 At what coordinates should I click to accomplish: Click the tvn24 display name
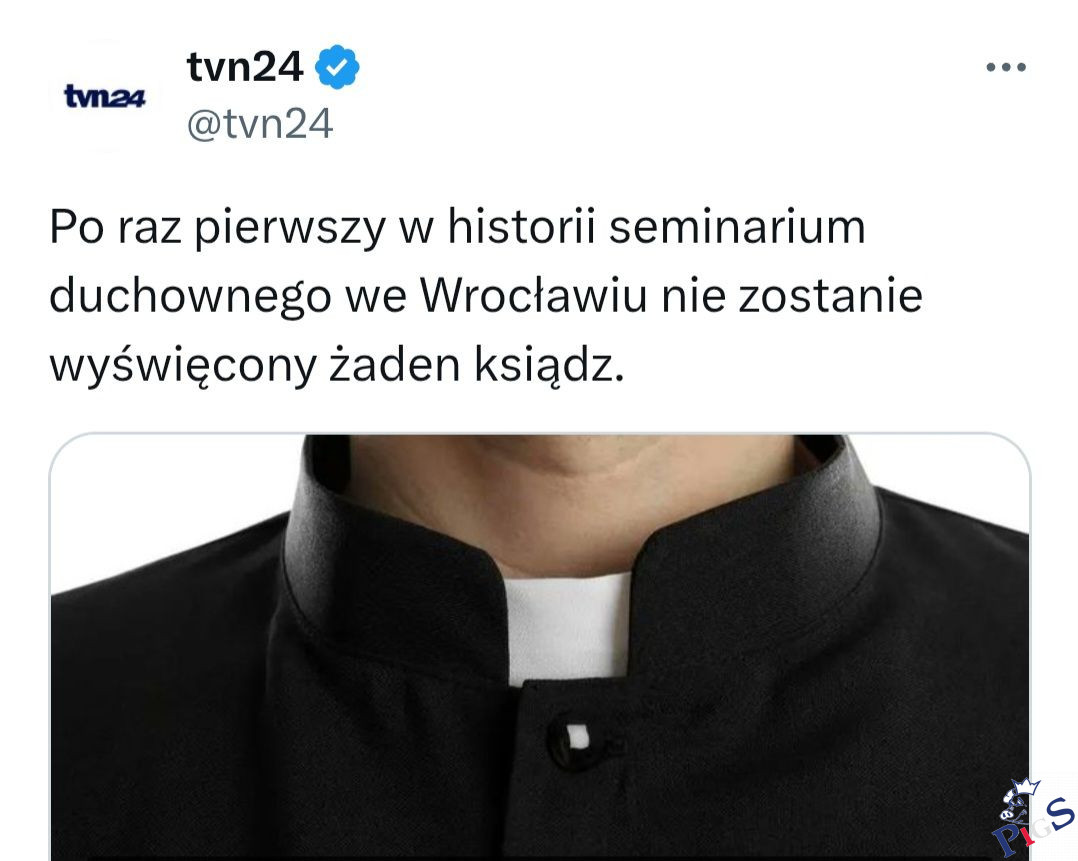pos(245,67)
